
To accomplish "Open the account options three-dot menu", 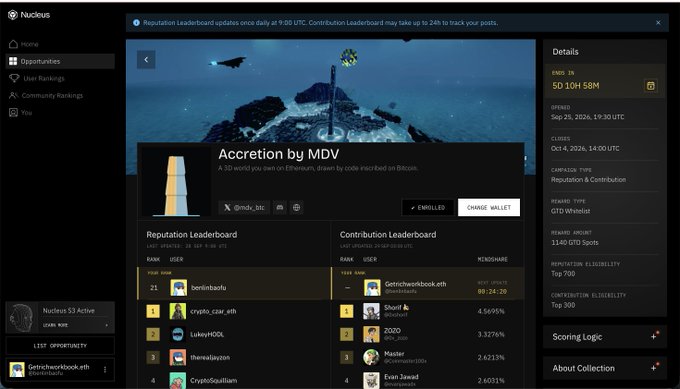I will (105, 369).
